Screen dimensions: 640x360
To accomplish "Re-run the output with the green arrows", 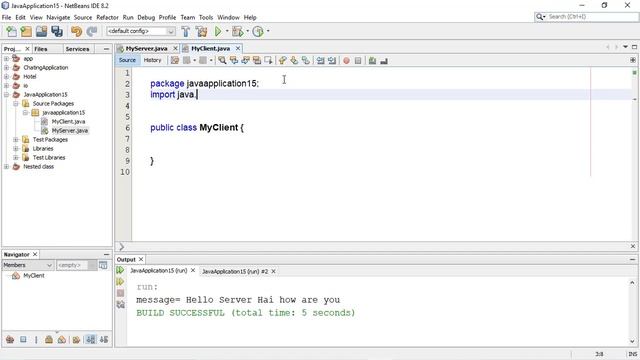I will point(120,270).
